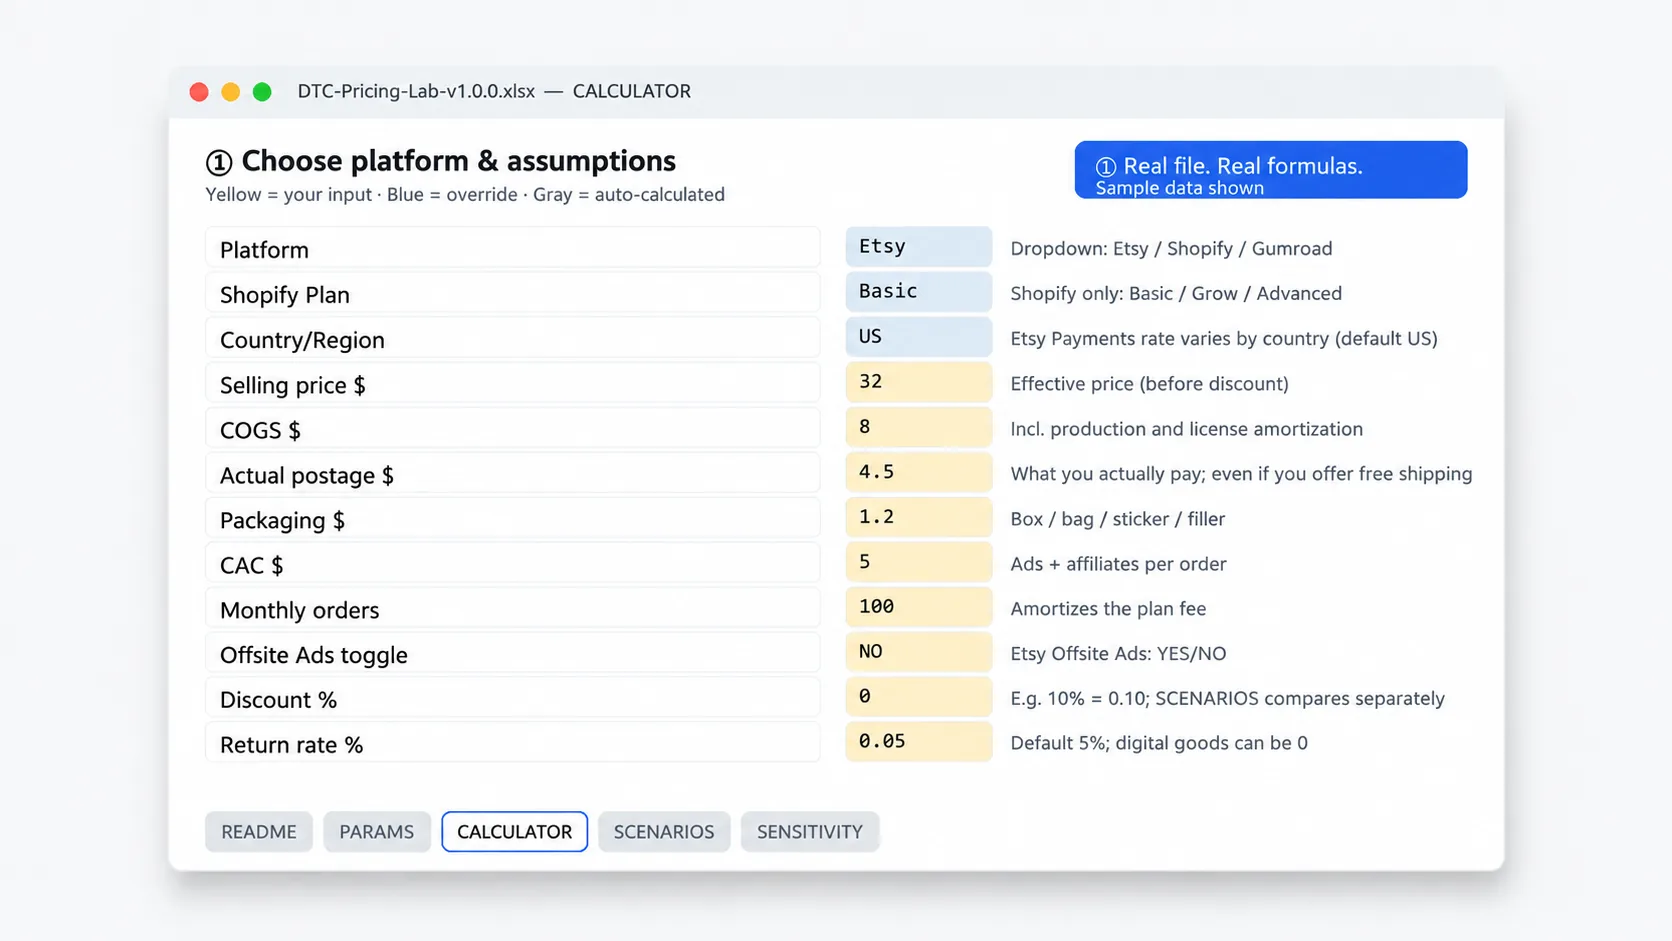The width and height of the screenshot is (1672, 941).
Task: Click the COGS $ label
Action: click(260, 430)
